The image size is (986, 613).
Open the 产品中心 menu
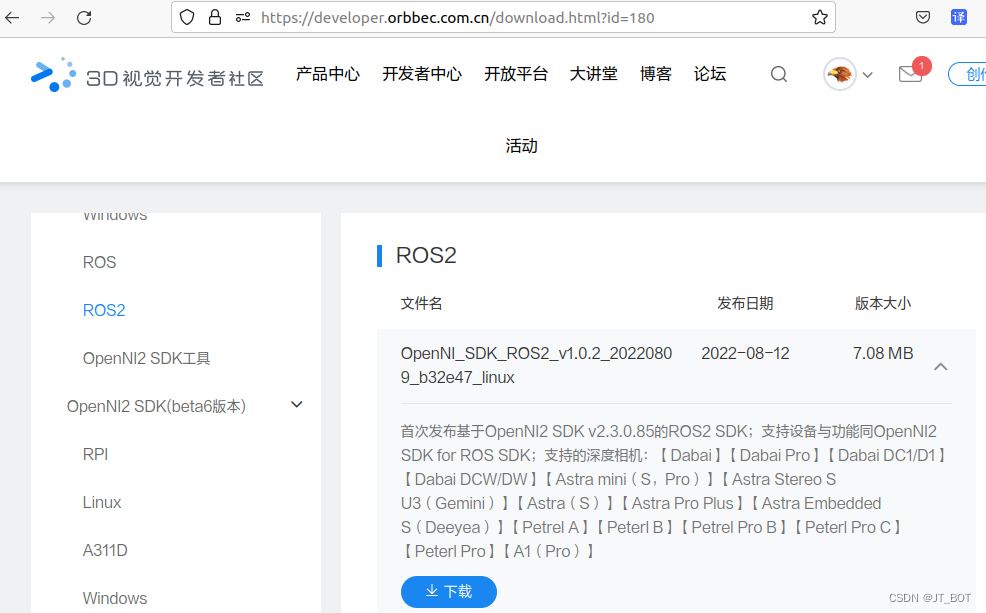(x=328, y=73)
